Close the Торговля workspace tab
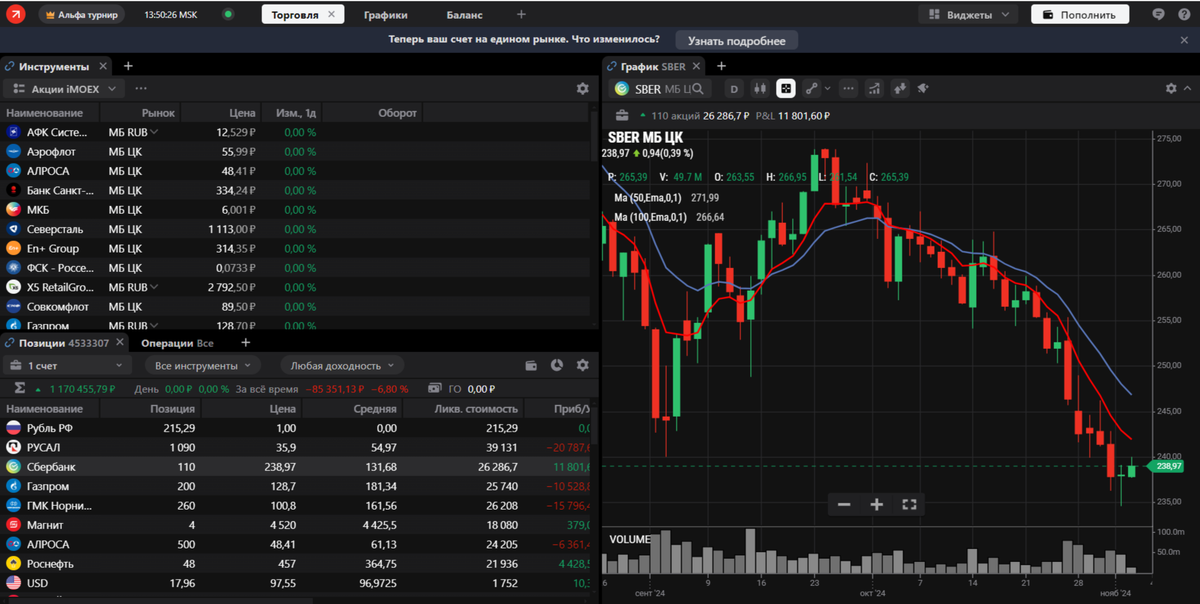1200x604 pixels. 333,15
